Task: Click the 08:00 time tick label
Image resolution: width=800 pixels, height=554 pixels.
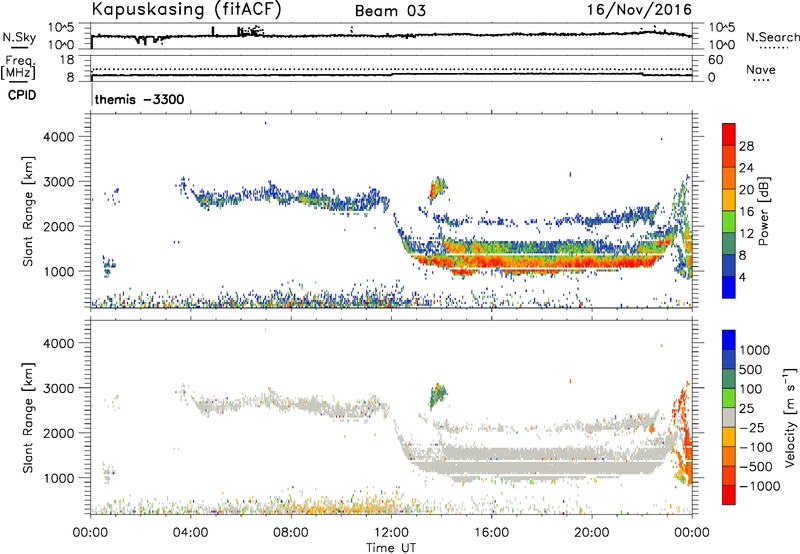Action: coord(291,533)
